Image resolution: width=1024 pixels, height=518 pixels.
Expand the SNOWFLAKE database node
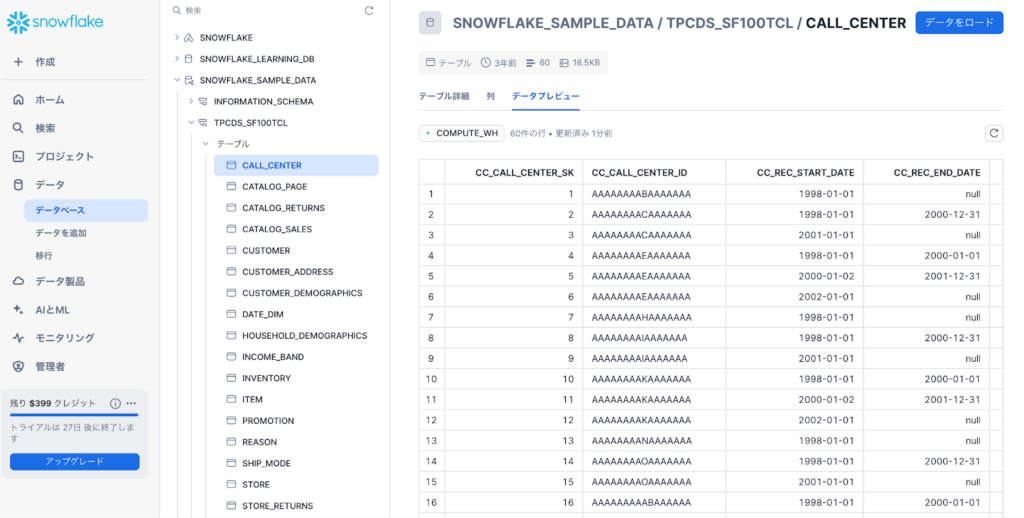pos(176,38)
